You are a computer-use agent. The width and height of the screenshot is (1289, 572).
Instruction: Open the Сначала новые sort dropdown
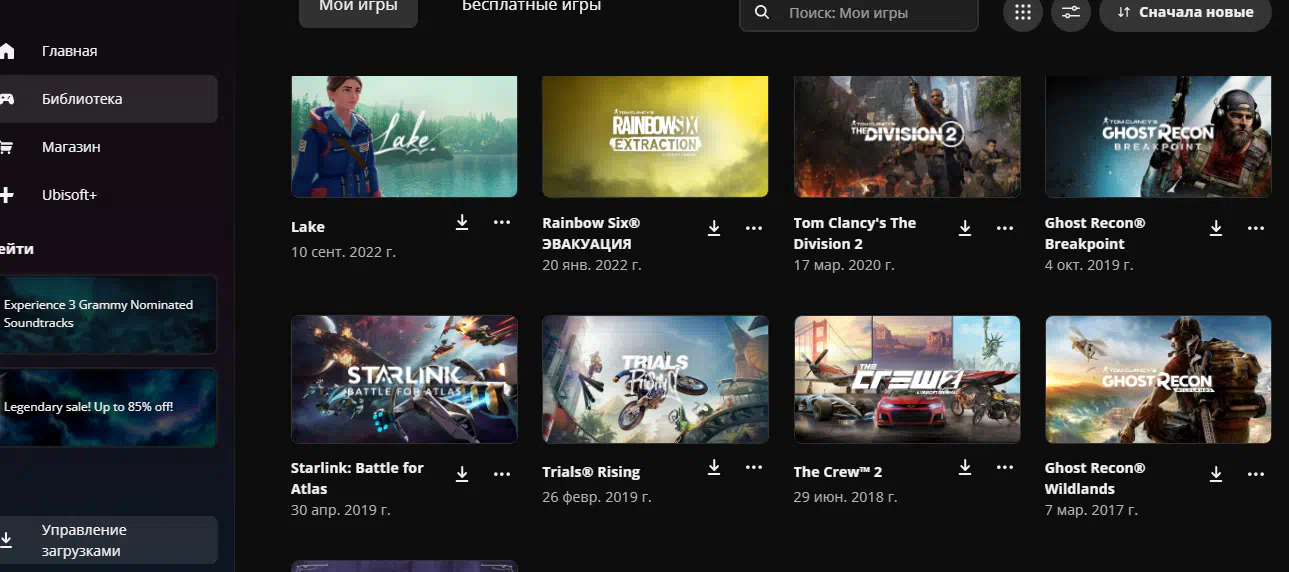click(x=1185, y=12)
